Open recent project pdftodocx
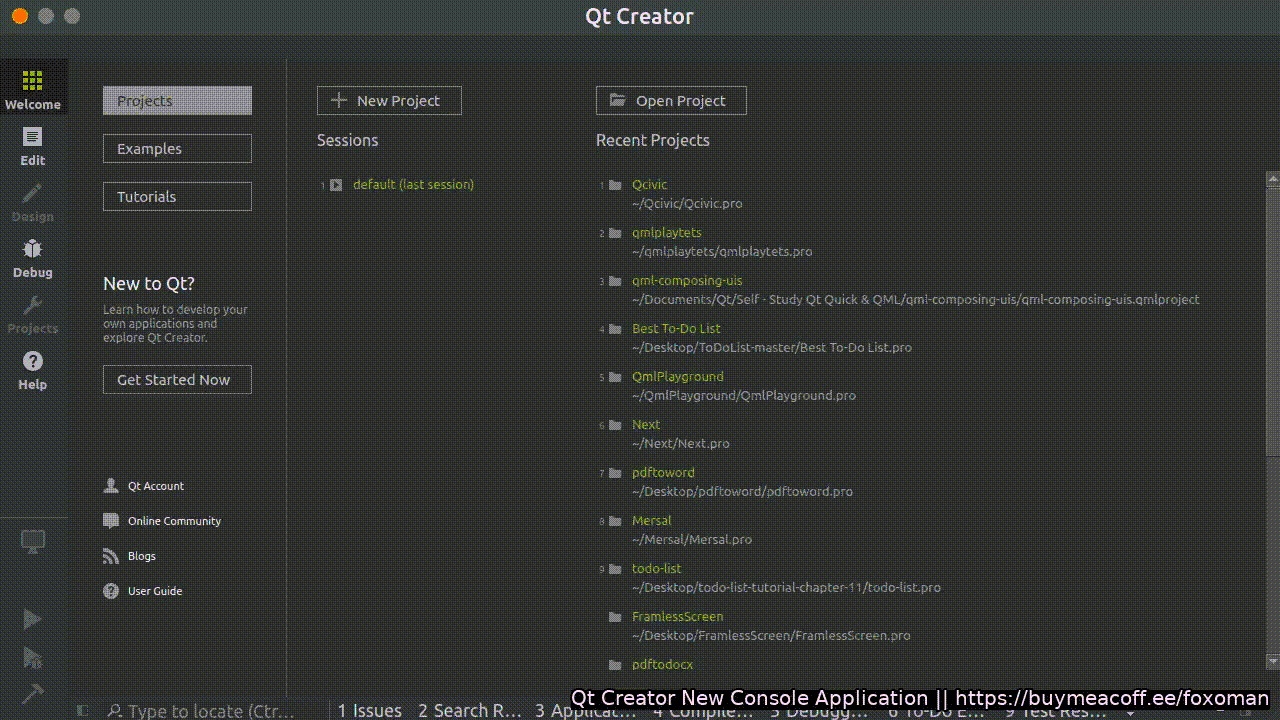Viewport: 1280px width, 720px height. coord(662,664)
